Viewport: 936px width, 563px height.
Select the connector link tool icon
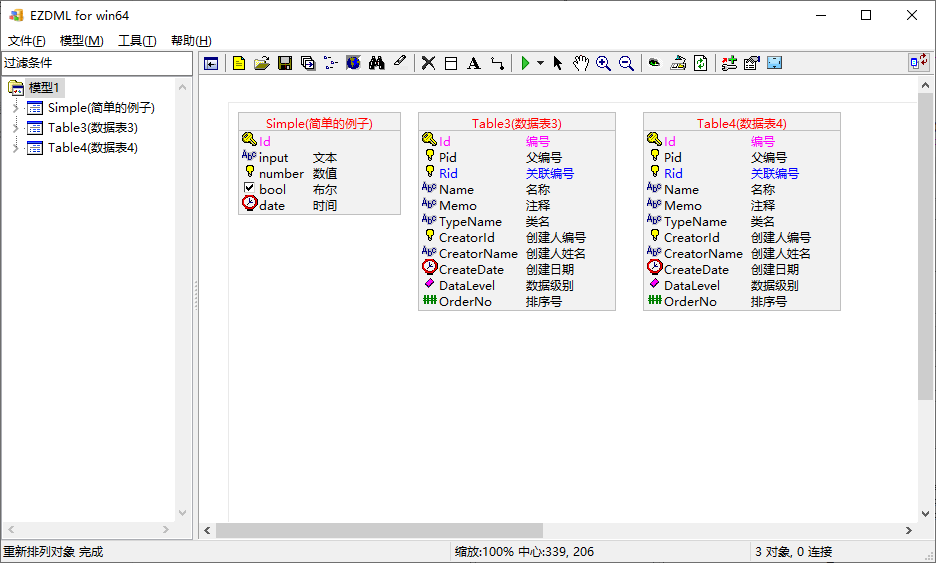[x=497, y=63]
